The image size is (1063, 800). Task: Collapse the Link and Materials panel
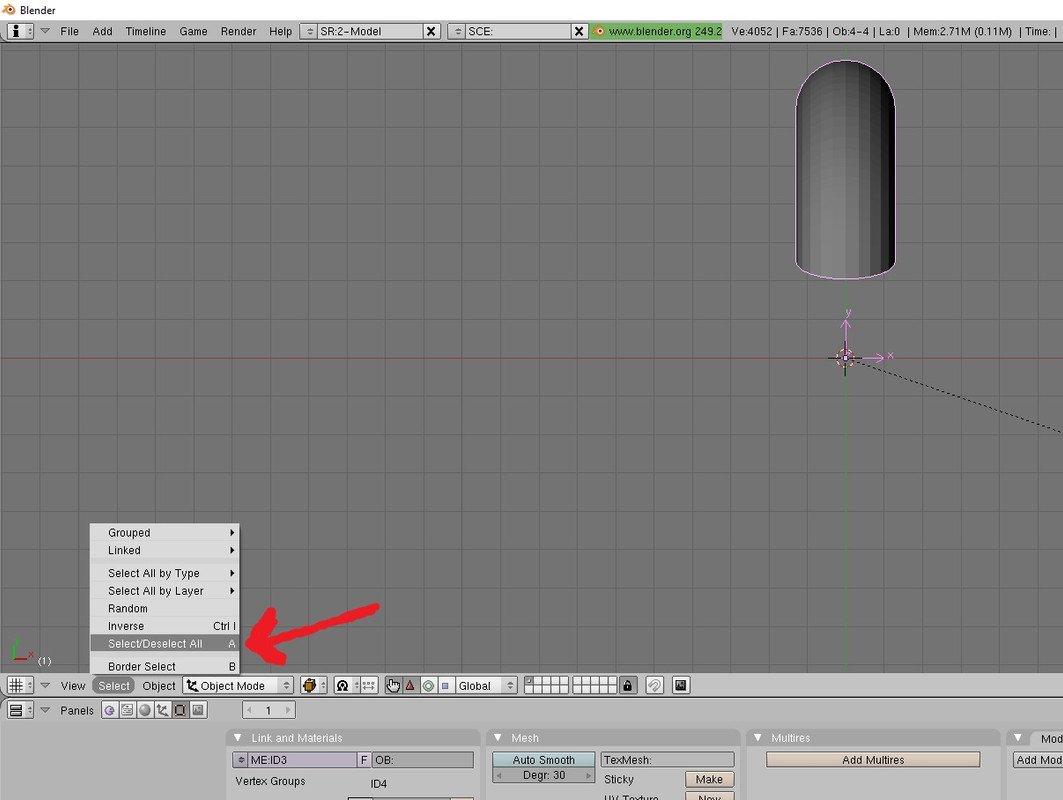(x=238, y=738)
